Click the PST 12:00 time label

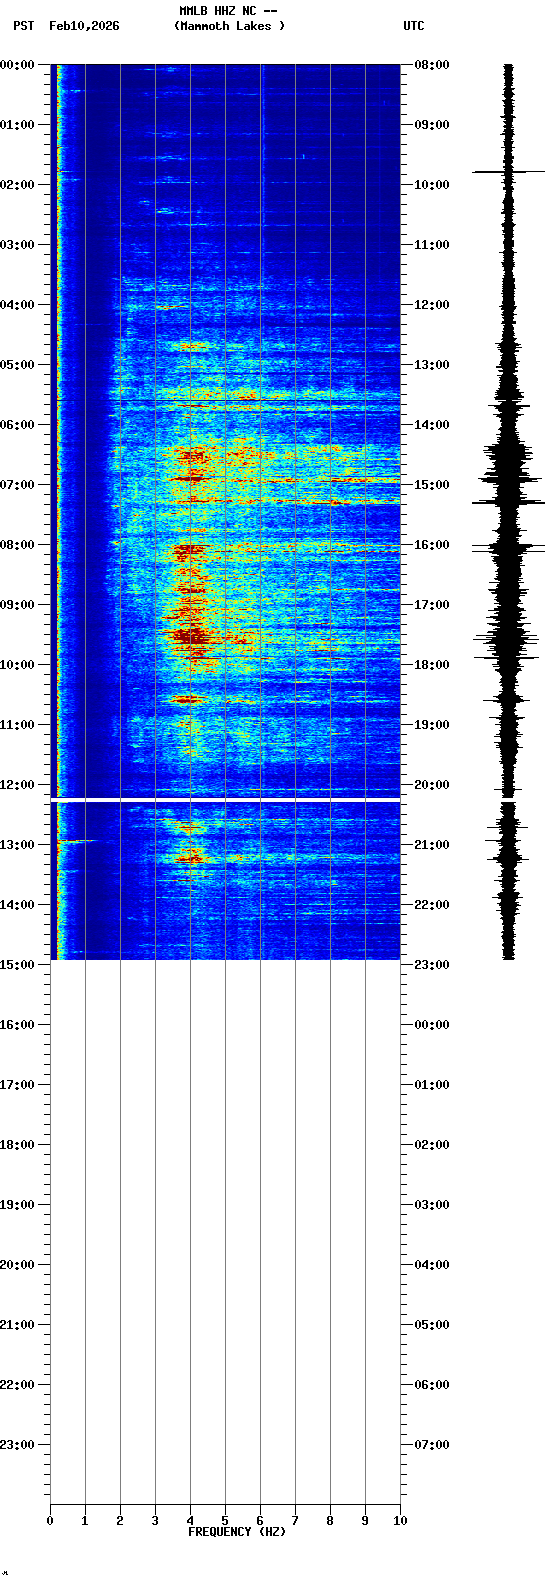point(18,785)
